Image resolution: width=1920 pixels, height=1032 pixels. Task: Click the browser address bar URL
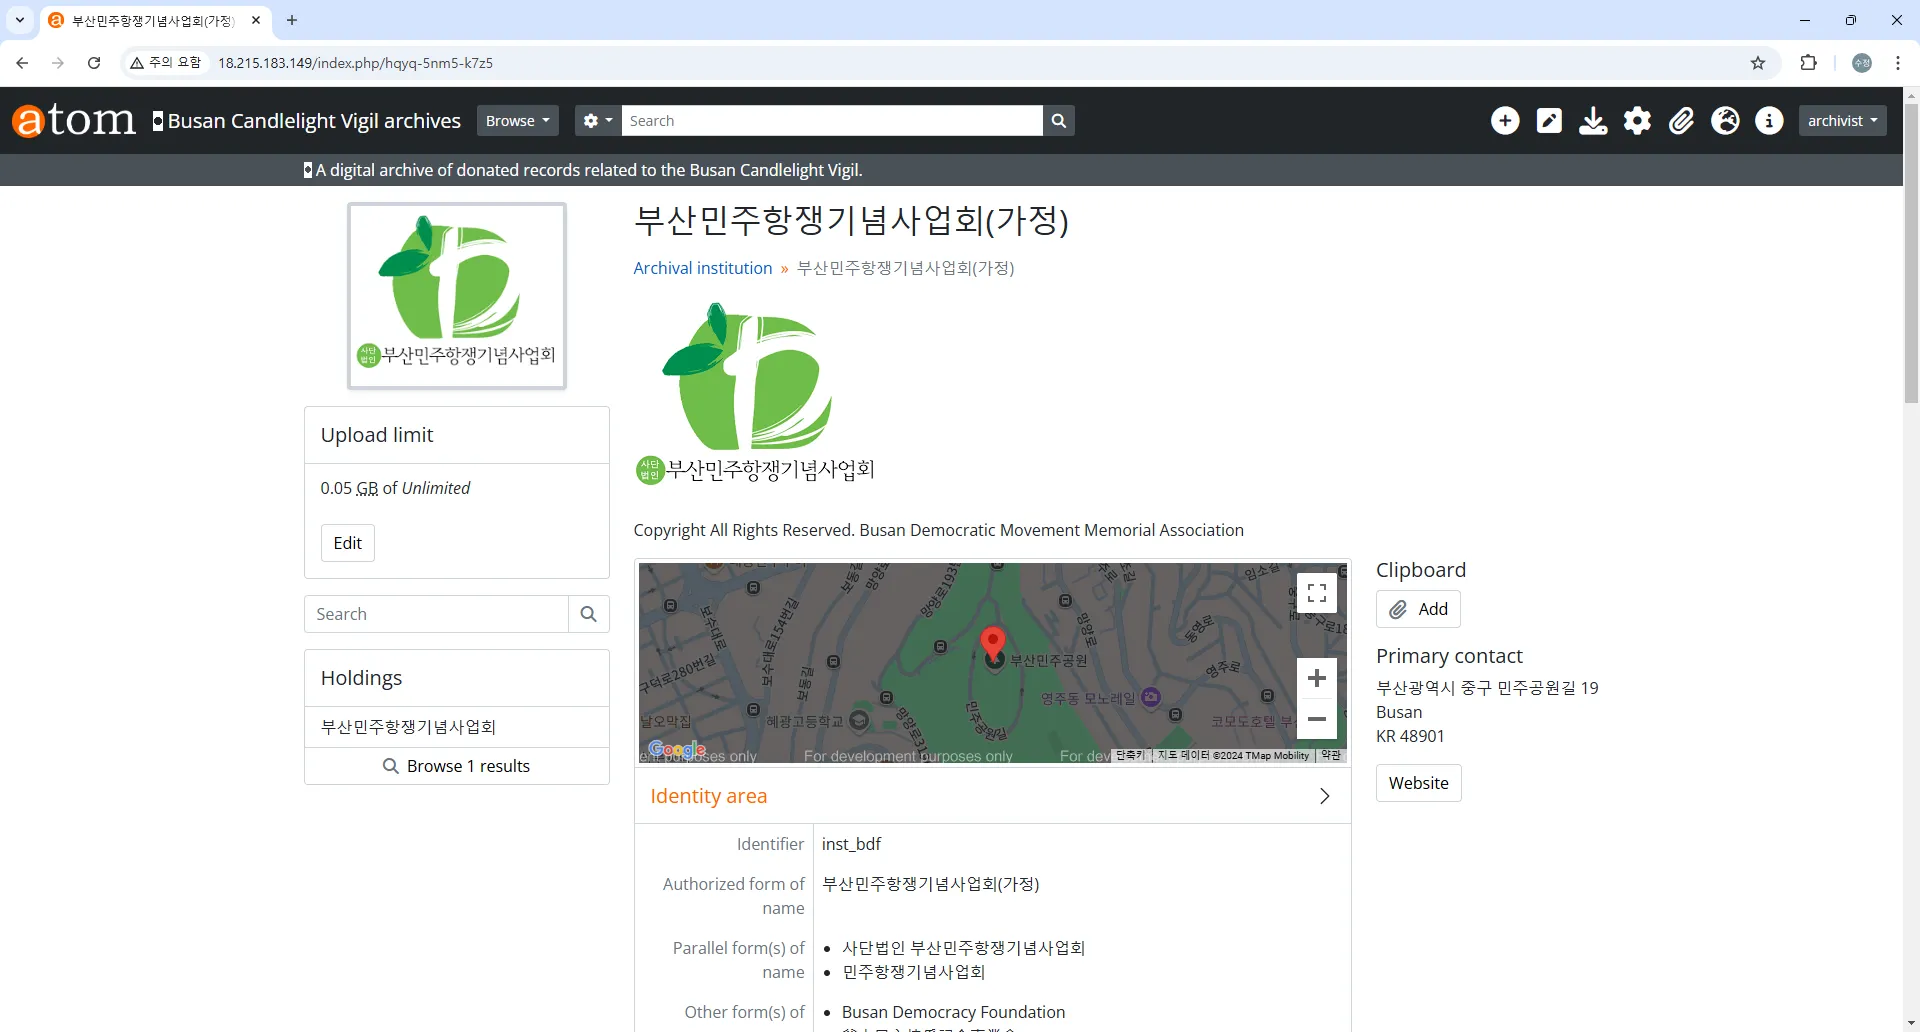click(356, 63)
